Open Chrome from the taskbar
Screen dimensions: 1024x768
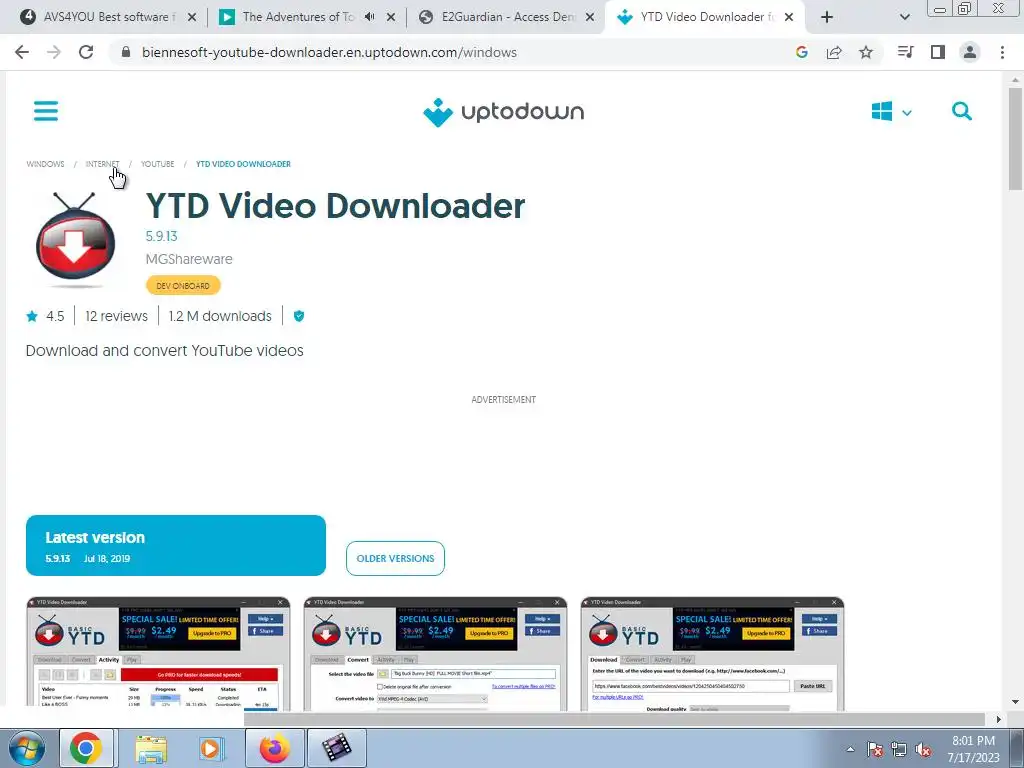point(86,748)
